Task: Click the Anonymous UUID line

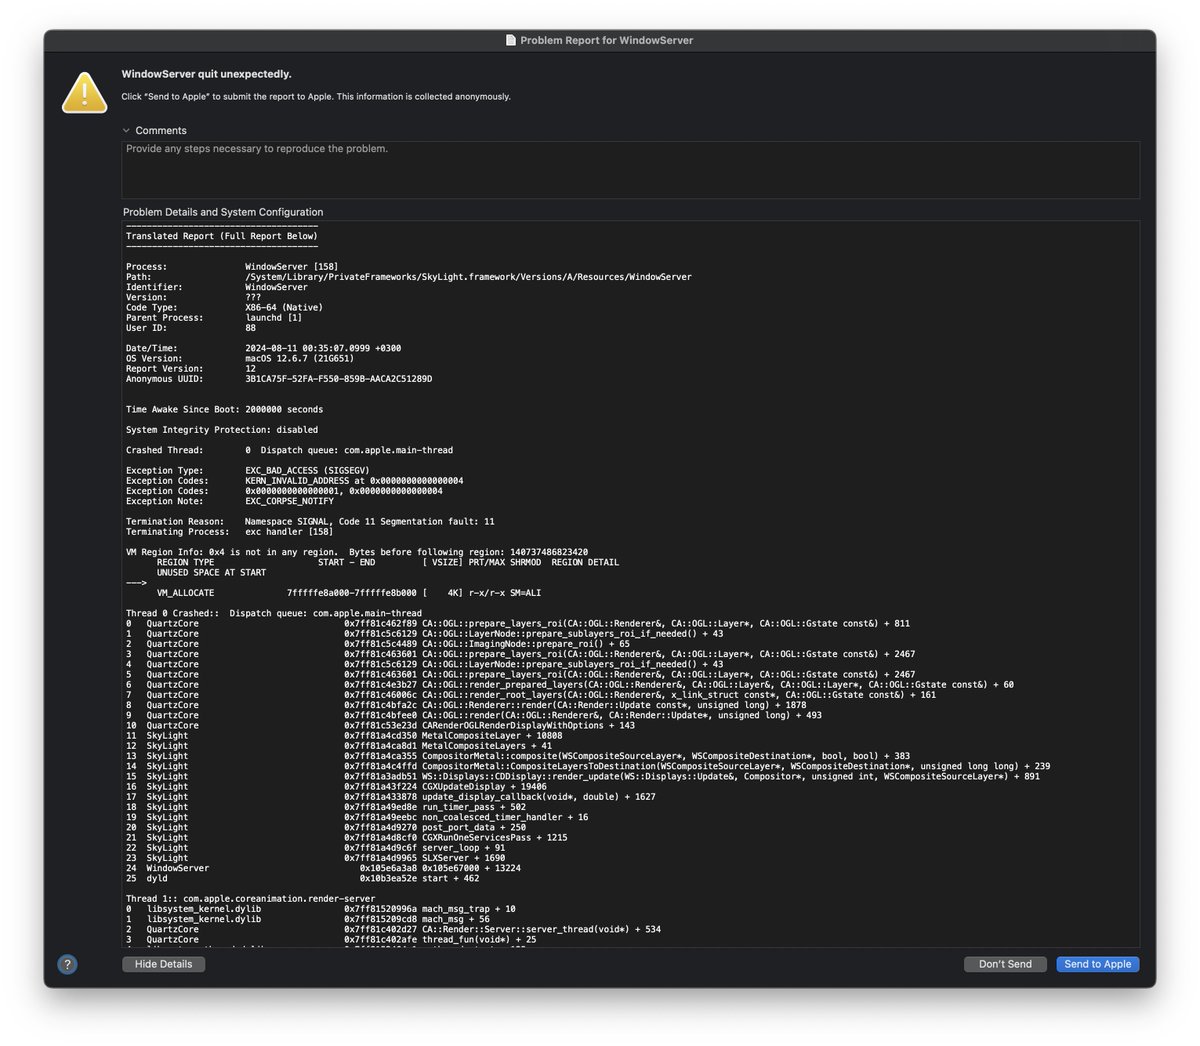Action: [x=279, y=379]
